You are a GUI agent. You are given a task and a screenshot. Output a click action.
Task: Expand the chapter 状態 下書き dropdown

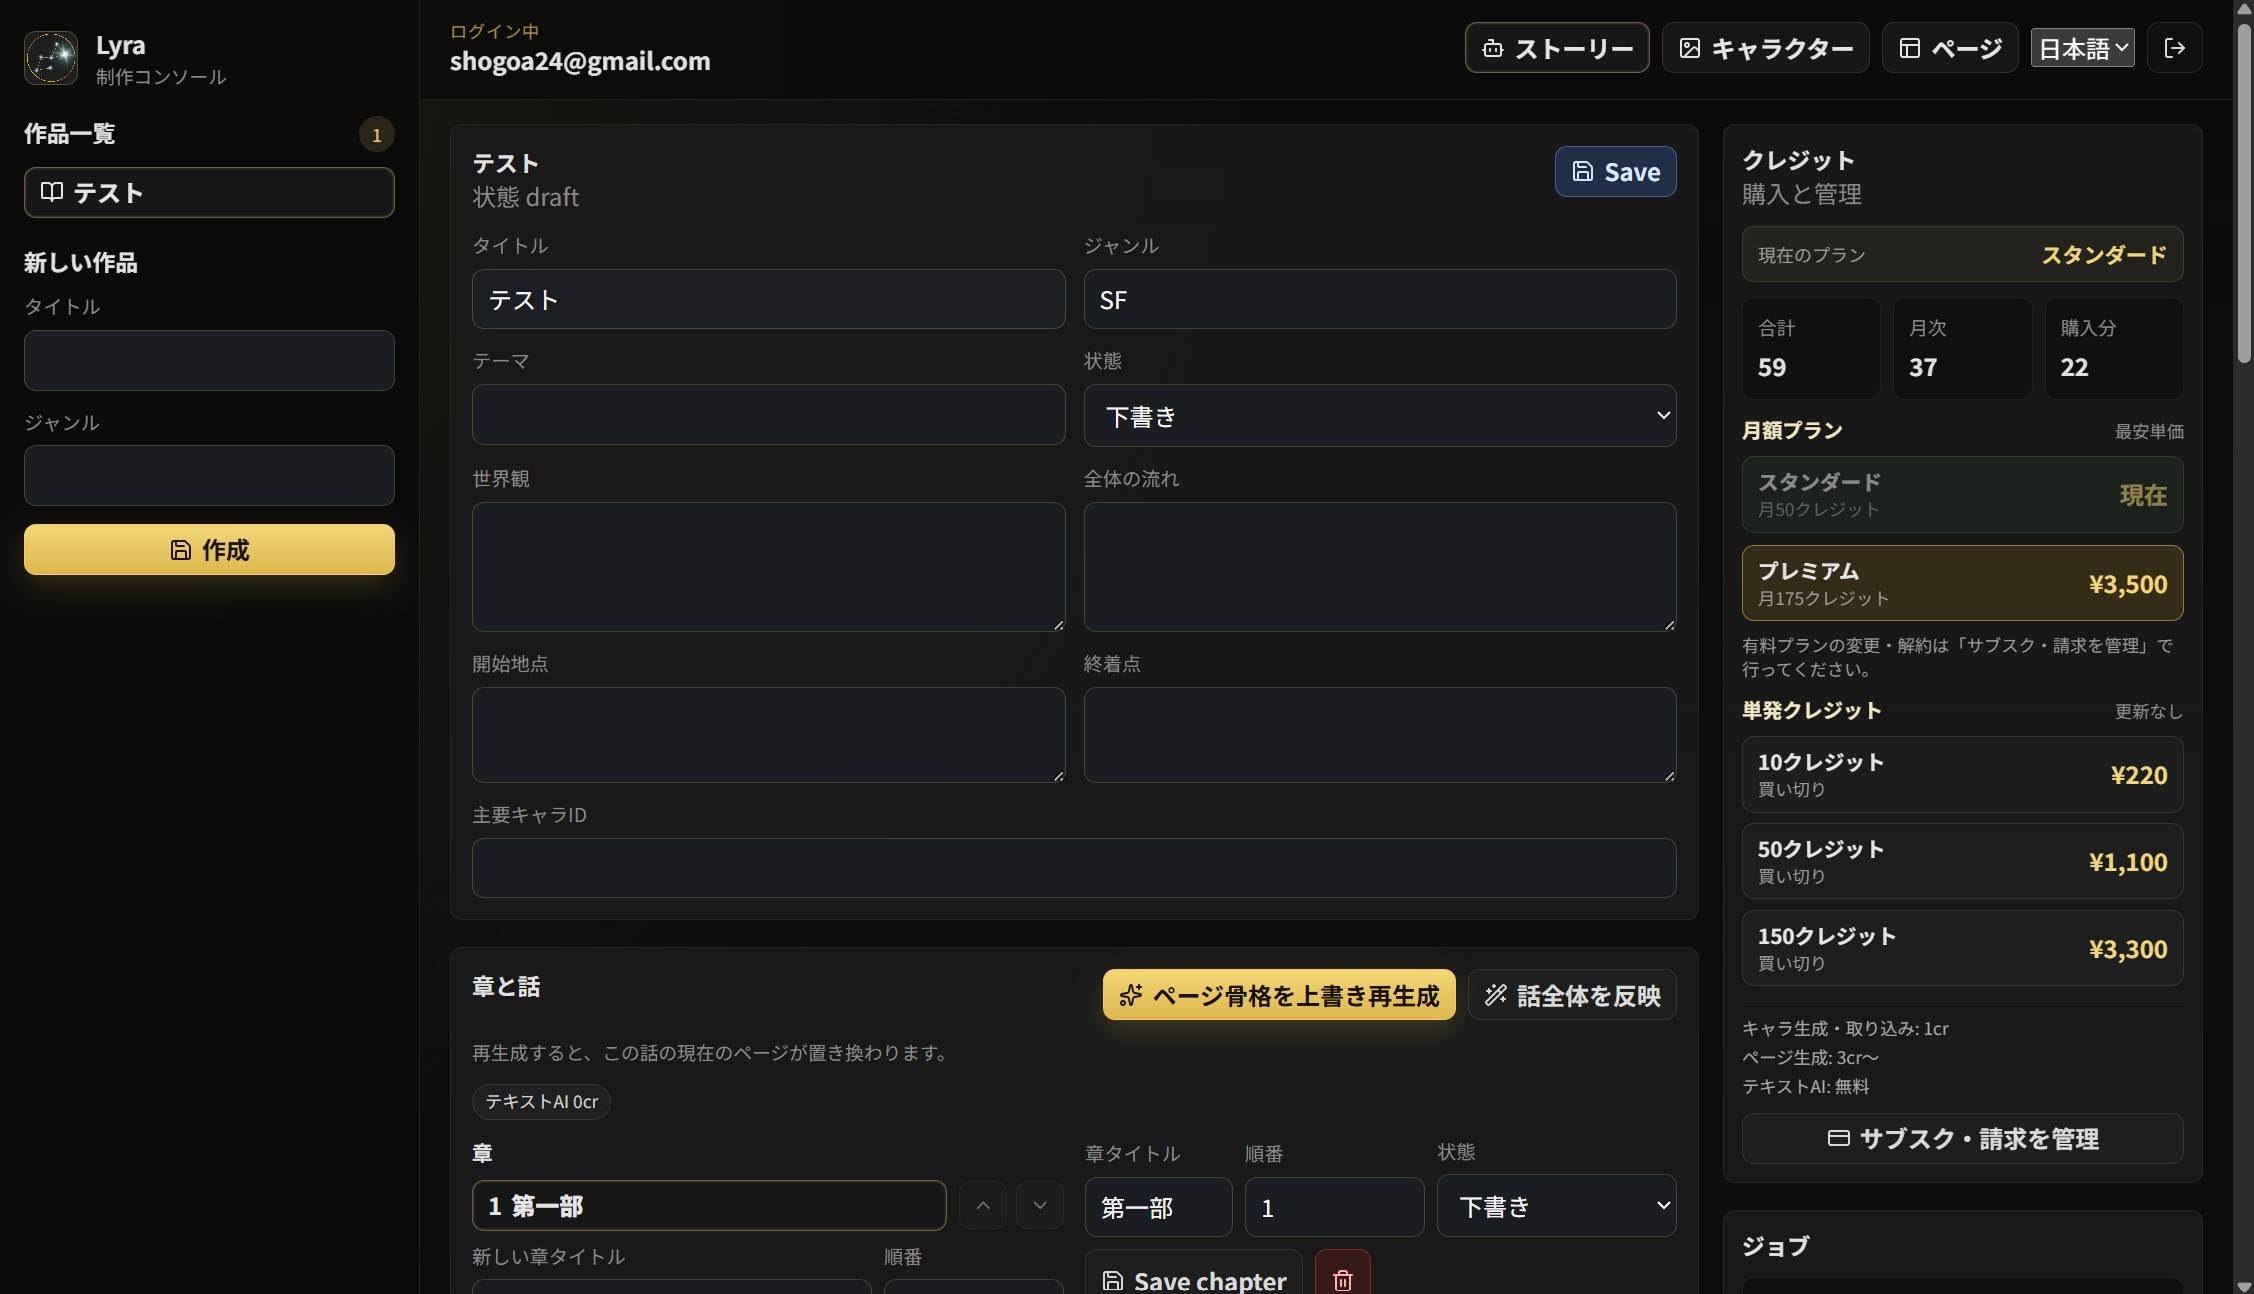[1556, 1206]
